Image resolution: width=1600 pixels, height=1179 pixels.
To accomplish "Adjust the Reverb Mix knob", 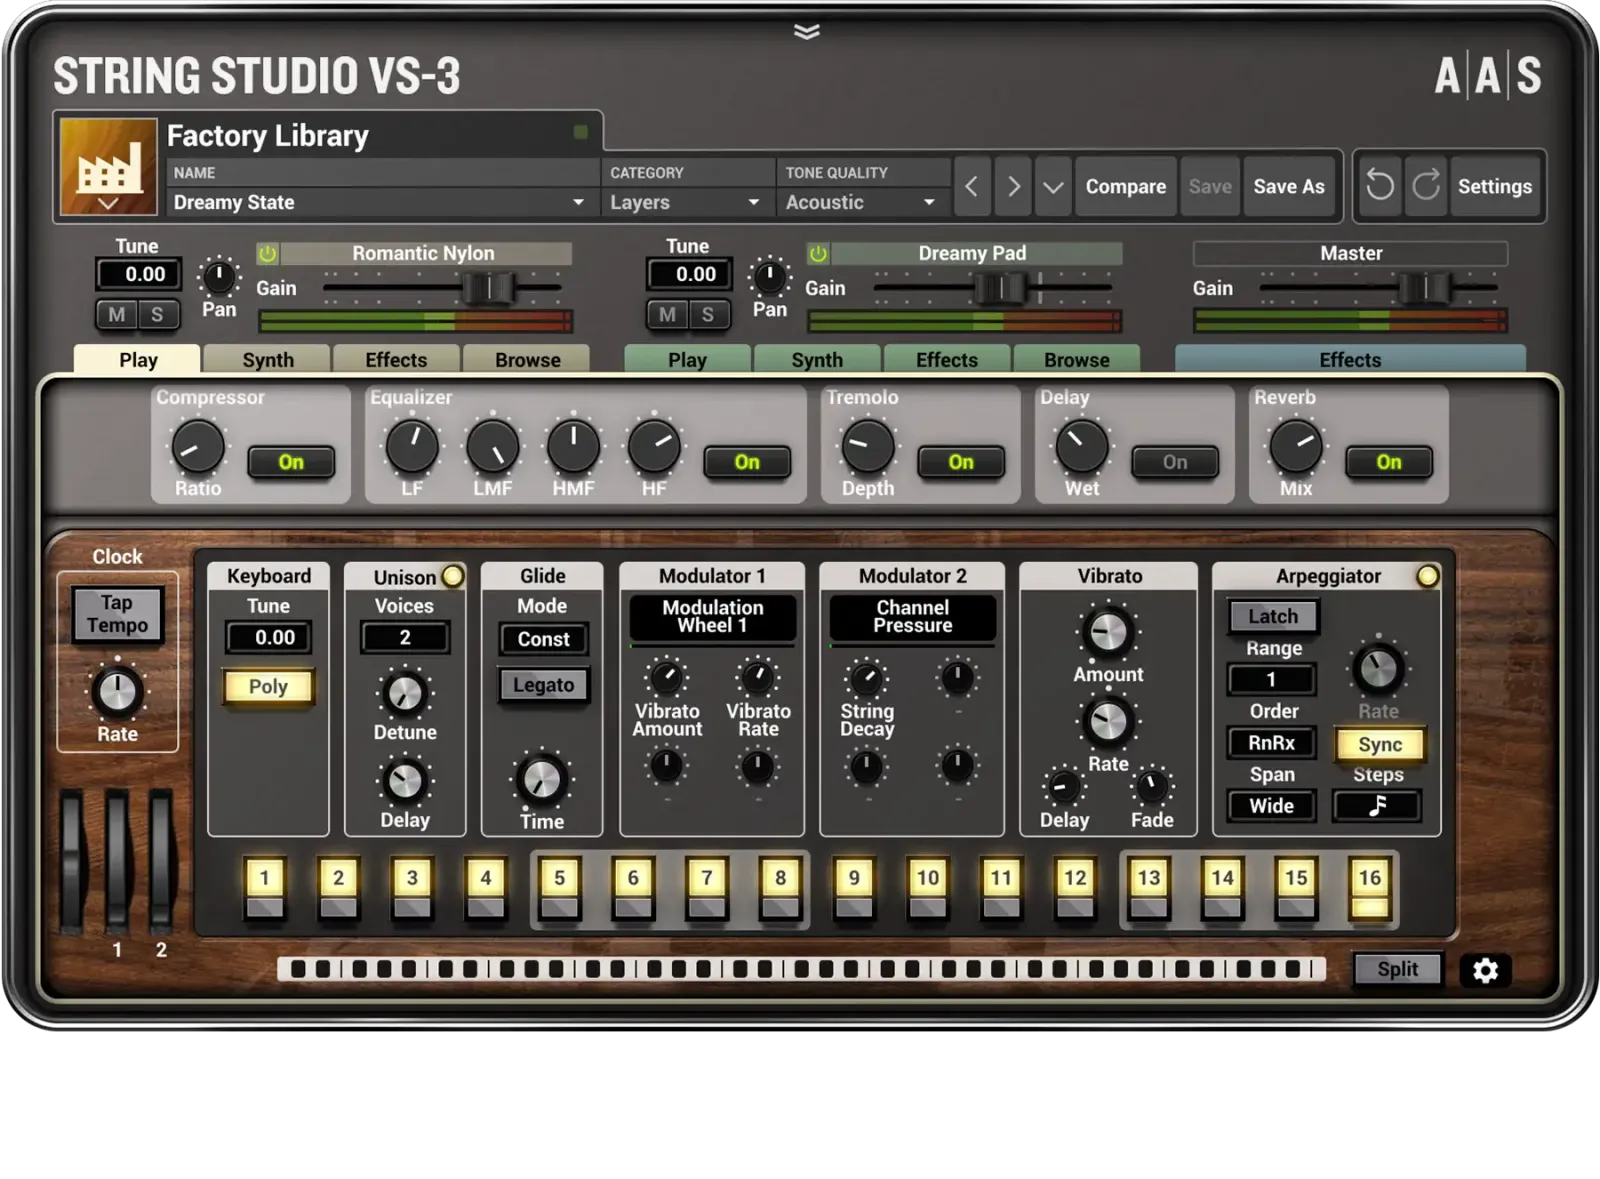I will click(1296, 447).
